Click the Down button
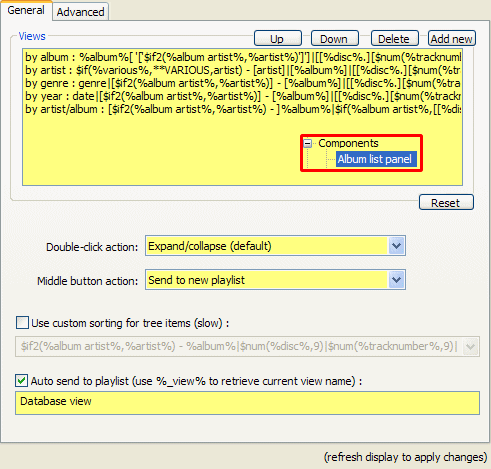Viewport: 491px width, 469px height. [335, 39]
